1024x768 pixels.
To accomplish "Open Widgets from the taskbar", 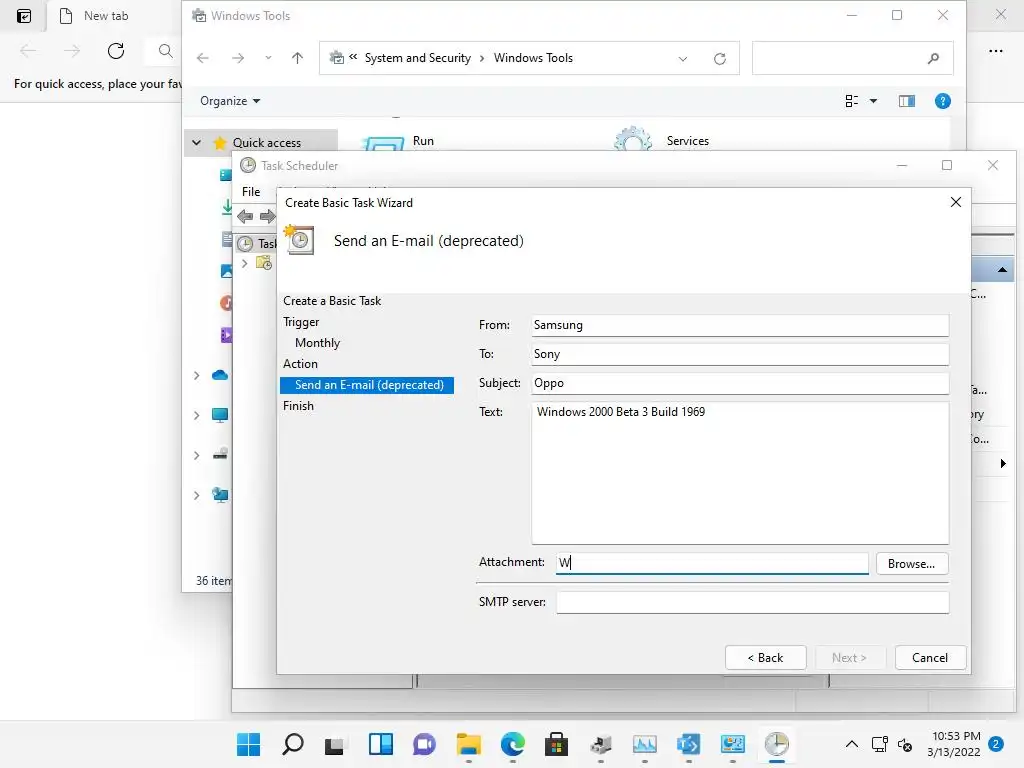I will pos(381,744).
